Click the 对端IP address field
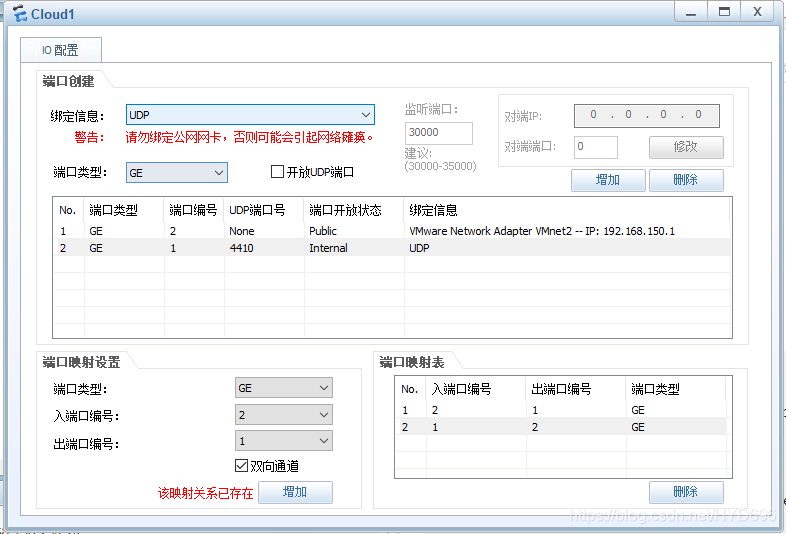786x534 pixels. (647, 115)
